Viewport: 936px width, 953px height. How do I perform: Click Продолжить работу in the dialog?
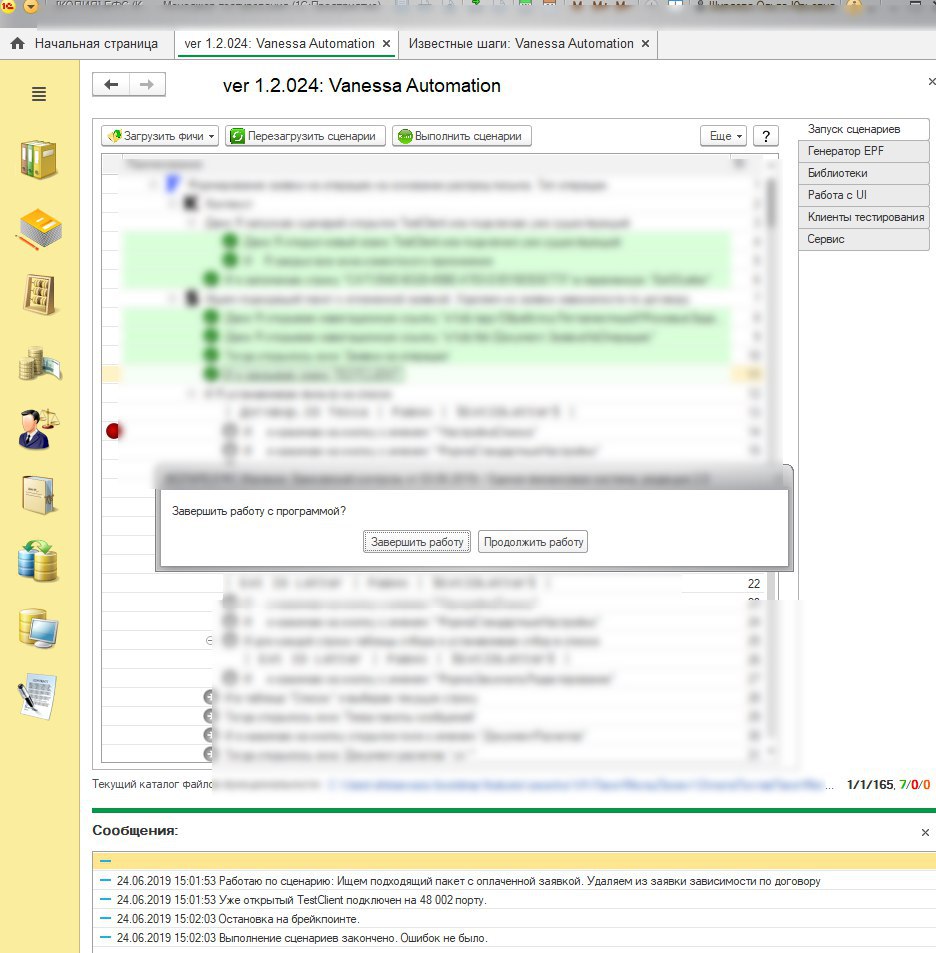[x=533, y=542]
